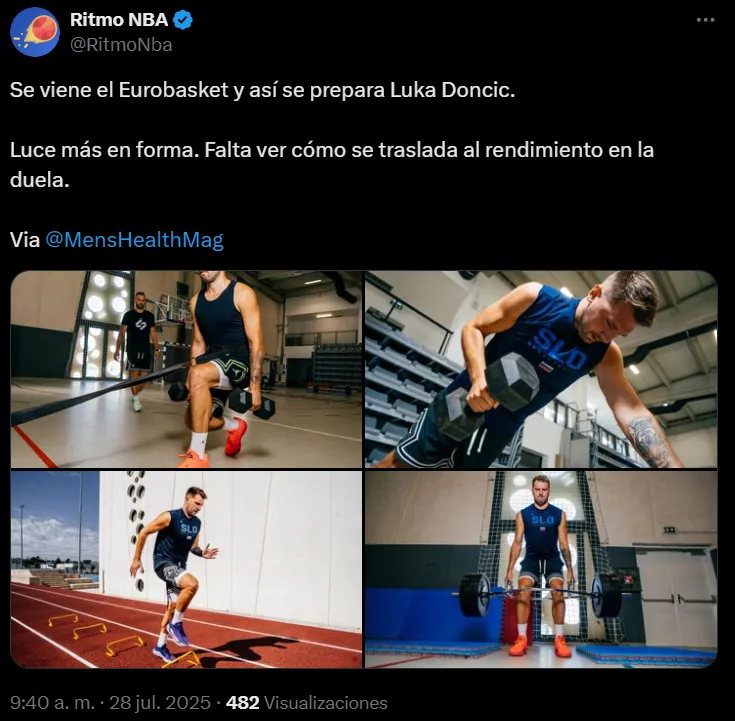Screen dimensions: 735x721
Task: Open the three-dot more options menu
Action: [705, 20]
